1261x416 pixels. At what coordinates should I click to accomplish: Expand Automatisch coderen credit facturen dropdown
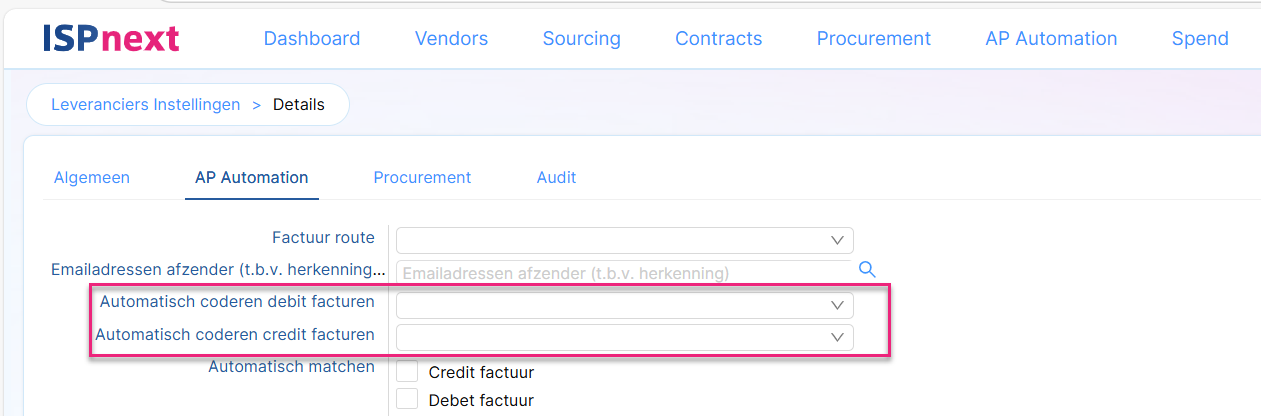tap(837, 337)
